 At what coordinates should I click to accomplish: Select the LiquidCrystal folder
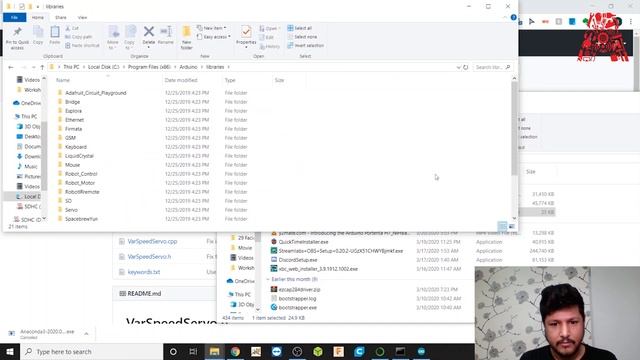click(79, 156)
